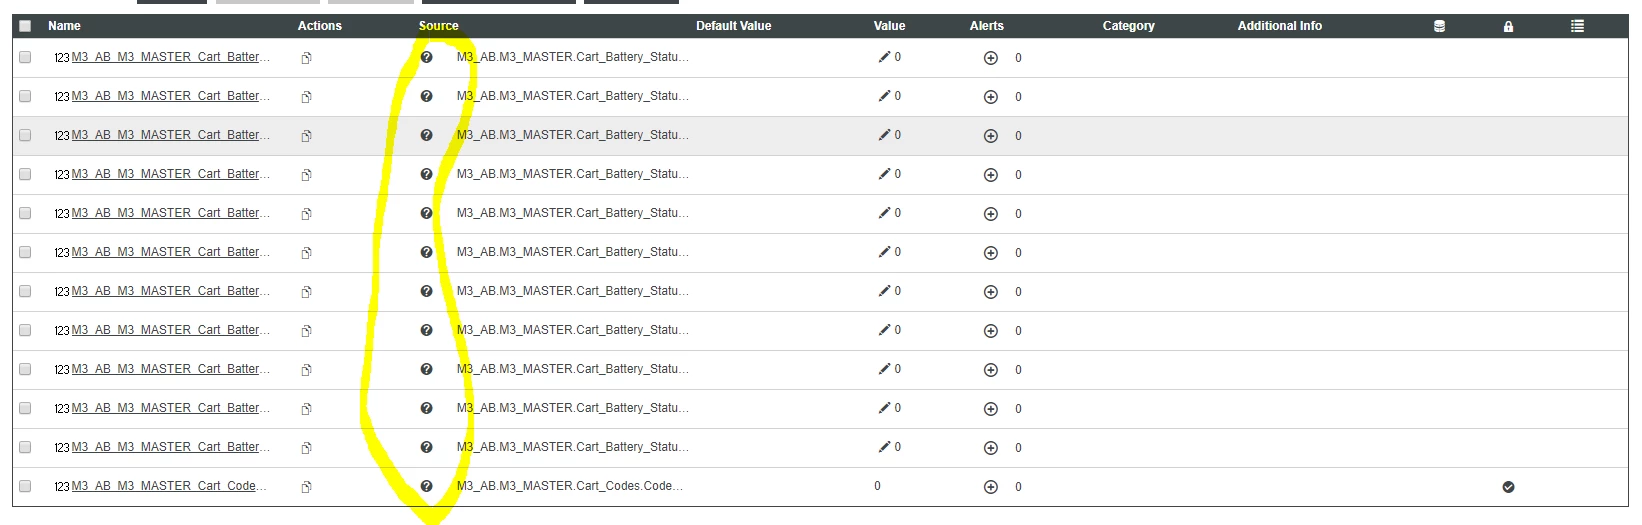Click the Category column header
1642x525 pixels.
tap(1128, 26)
